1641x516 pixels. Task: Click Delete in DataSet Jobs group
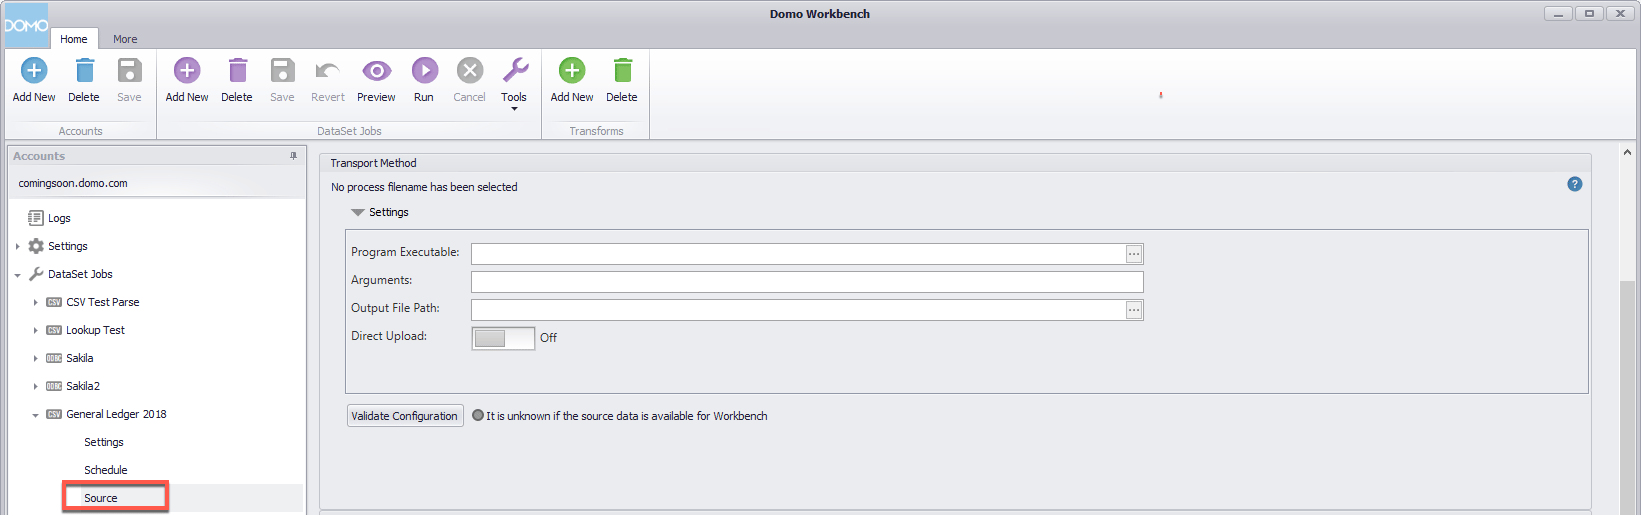pos(237,80)
